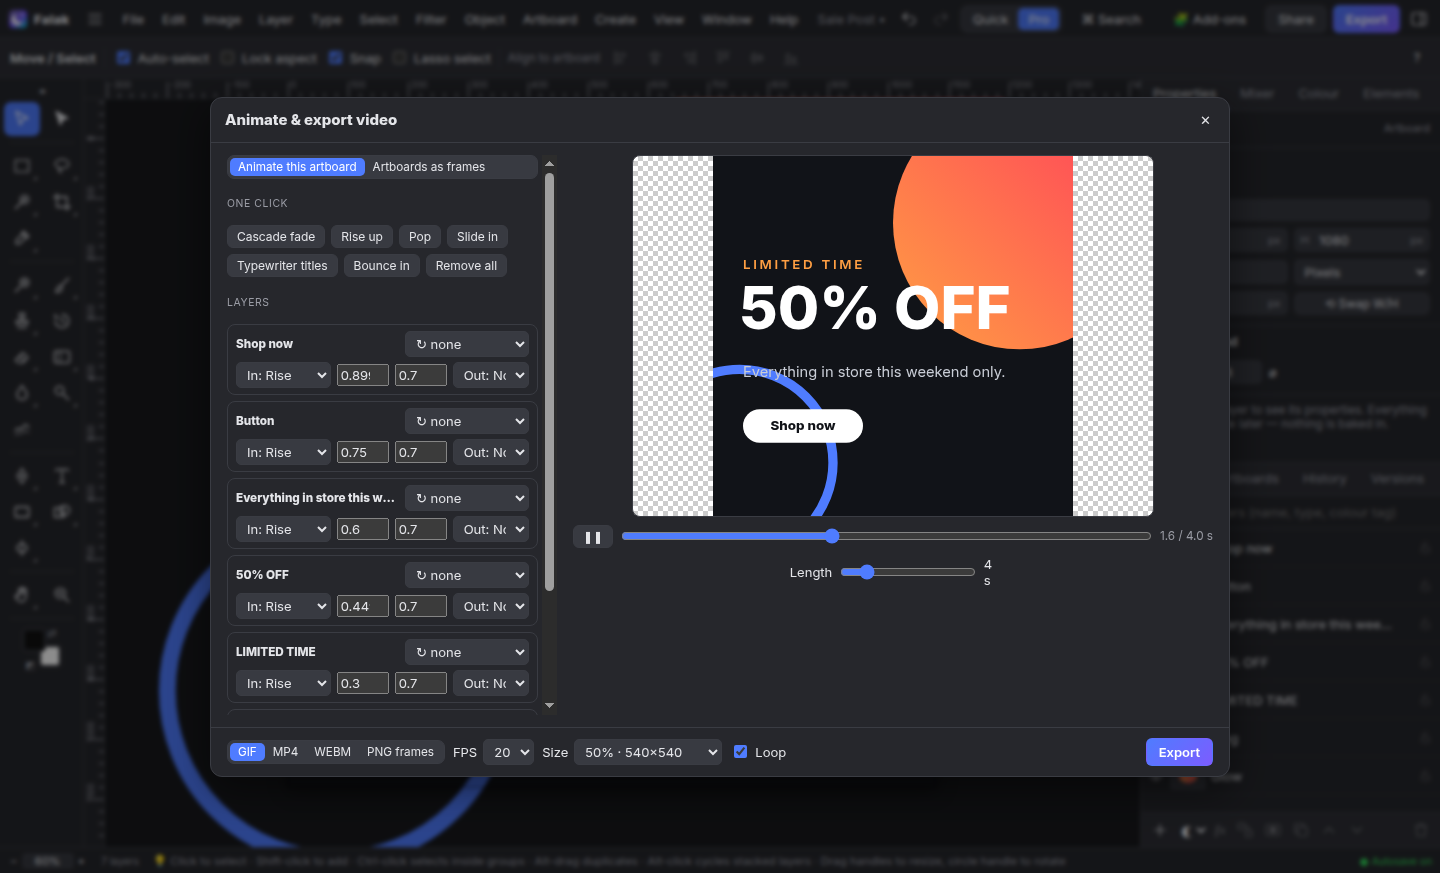Viewport: 1440px width, 873px height.
Task: Open the In: Rise dropdown for Everything in store layer
Action: [283, 530]
